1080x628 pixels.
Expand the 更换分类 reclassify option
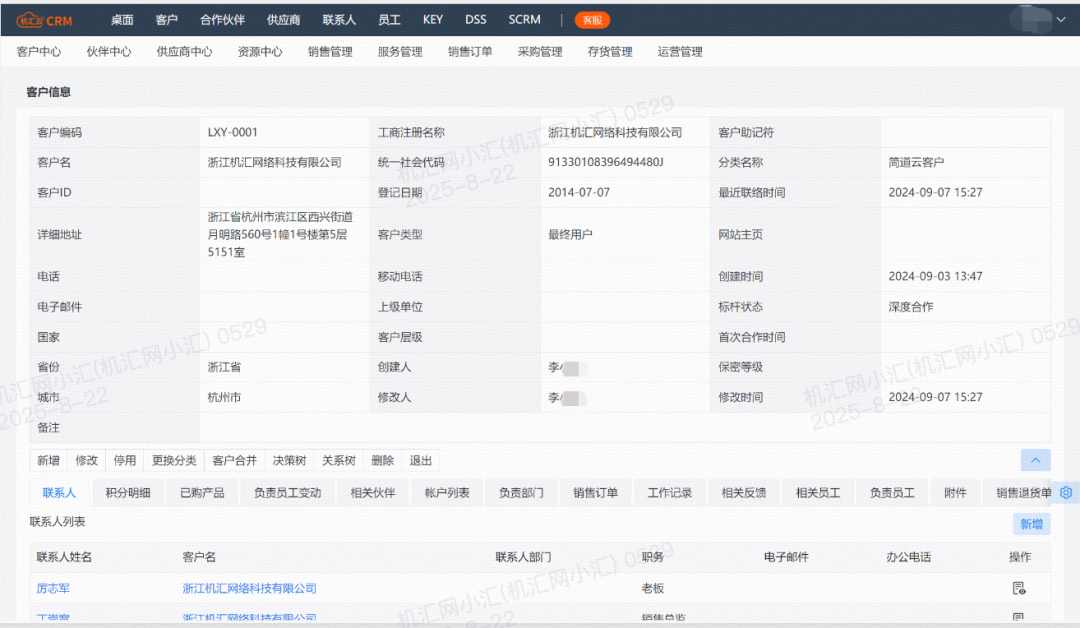point(176,460)
